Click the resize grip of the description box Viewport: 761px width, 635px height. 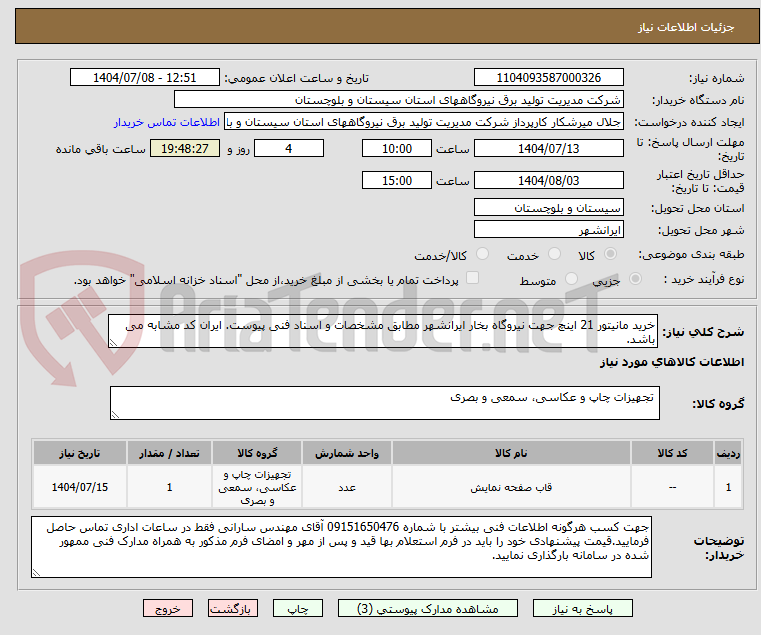click(x=113, y=343)
